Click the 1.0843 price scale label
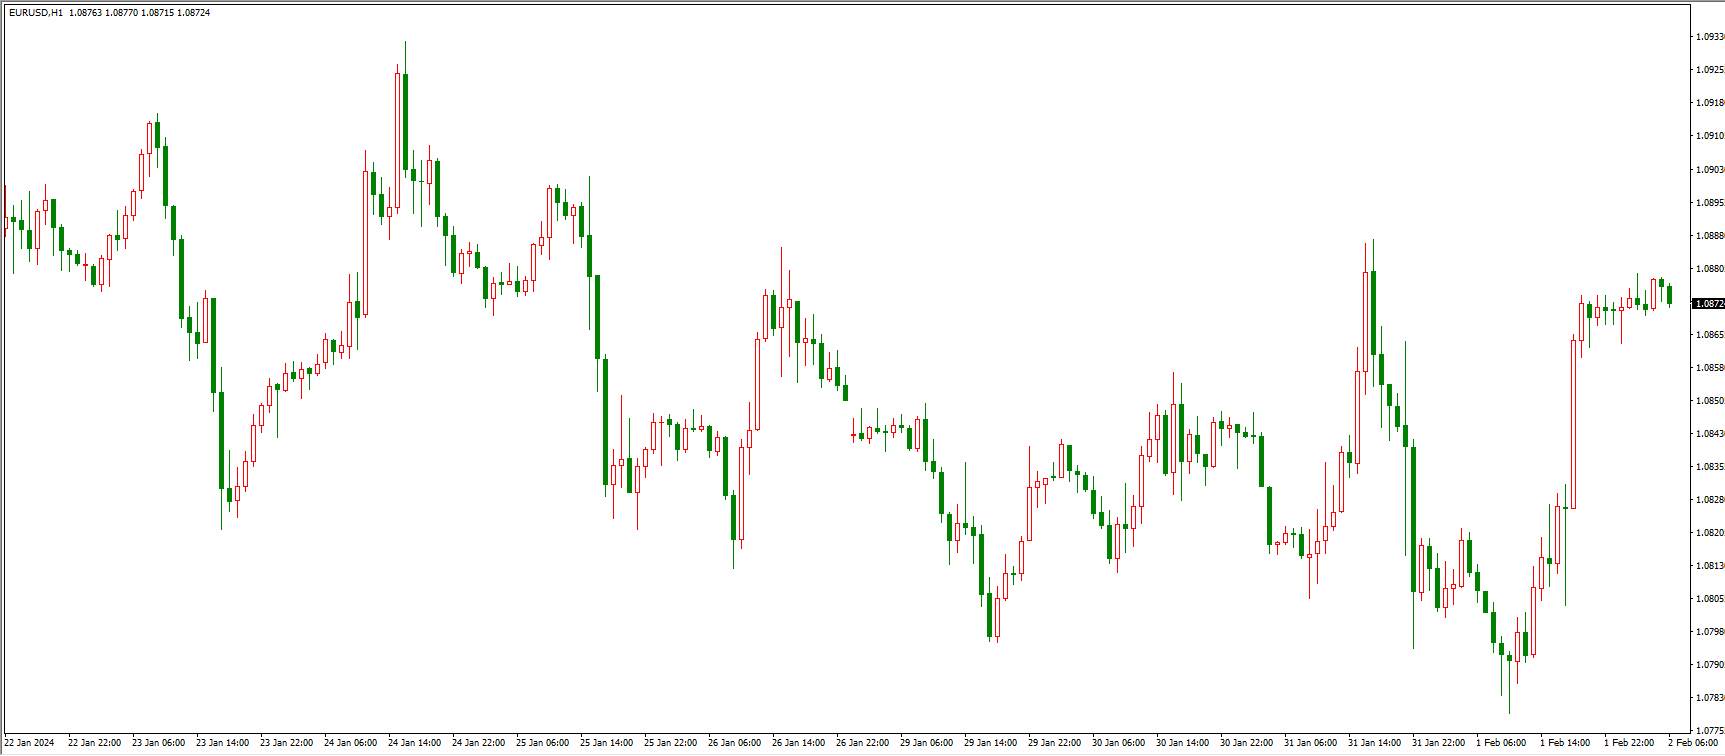Image resolution: width=1725 pixels, height=756 pixels. [1710, 433]
